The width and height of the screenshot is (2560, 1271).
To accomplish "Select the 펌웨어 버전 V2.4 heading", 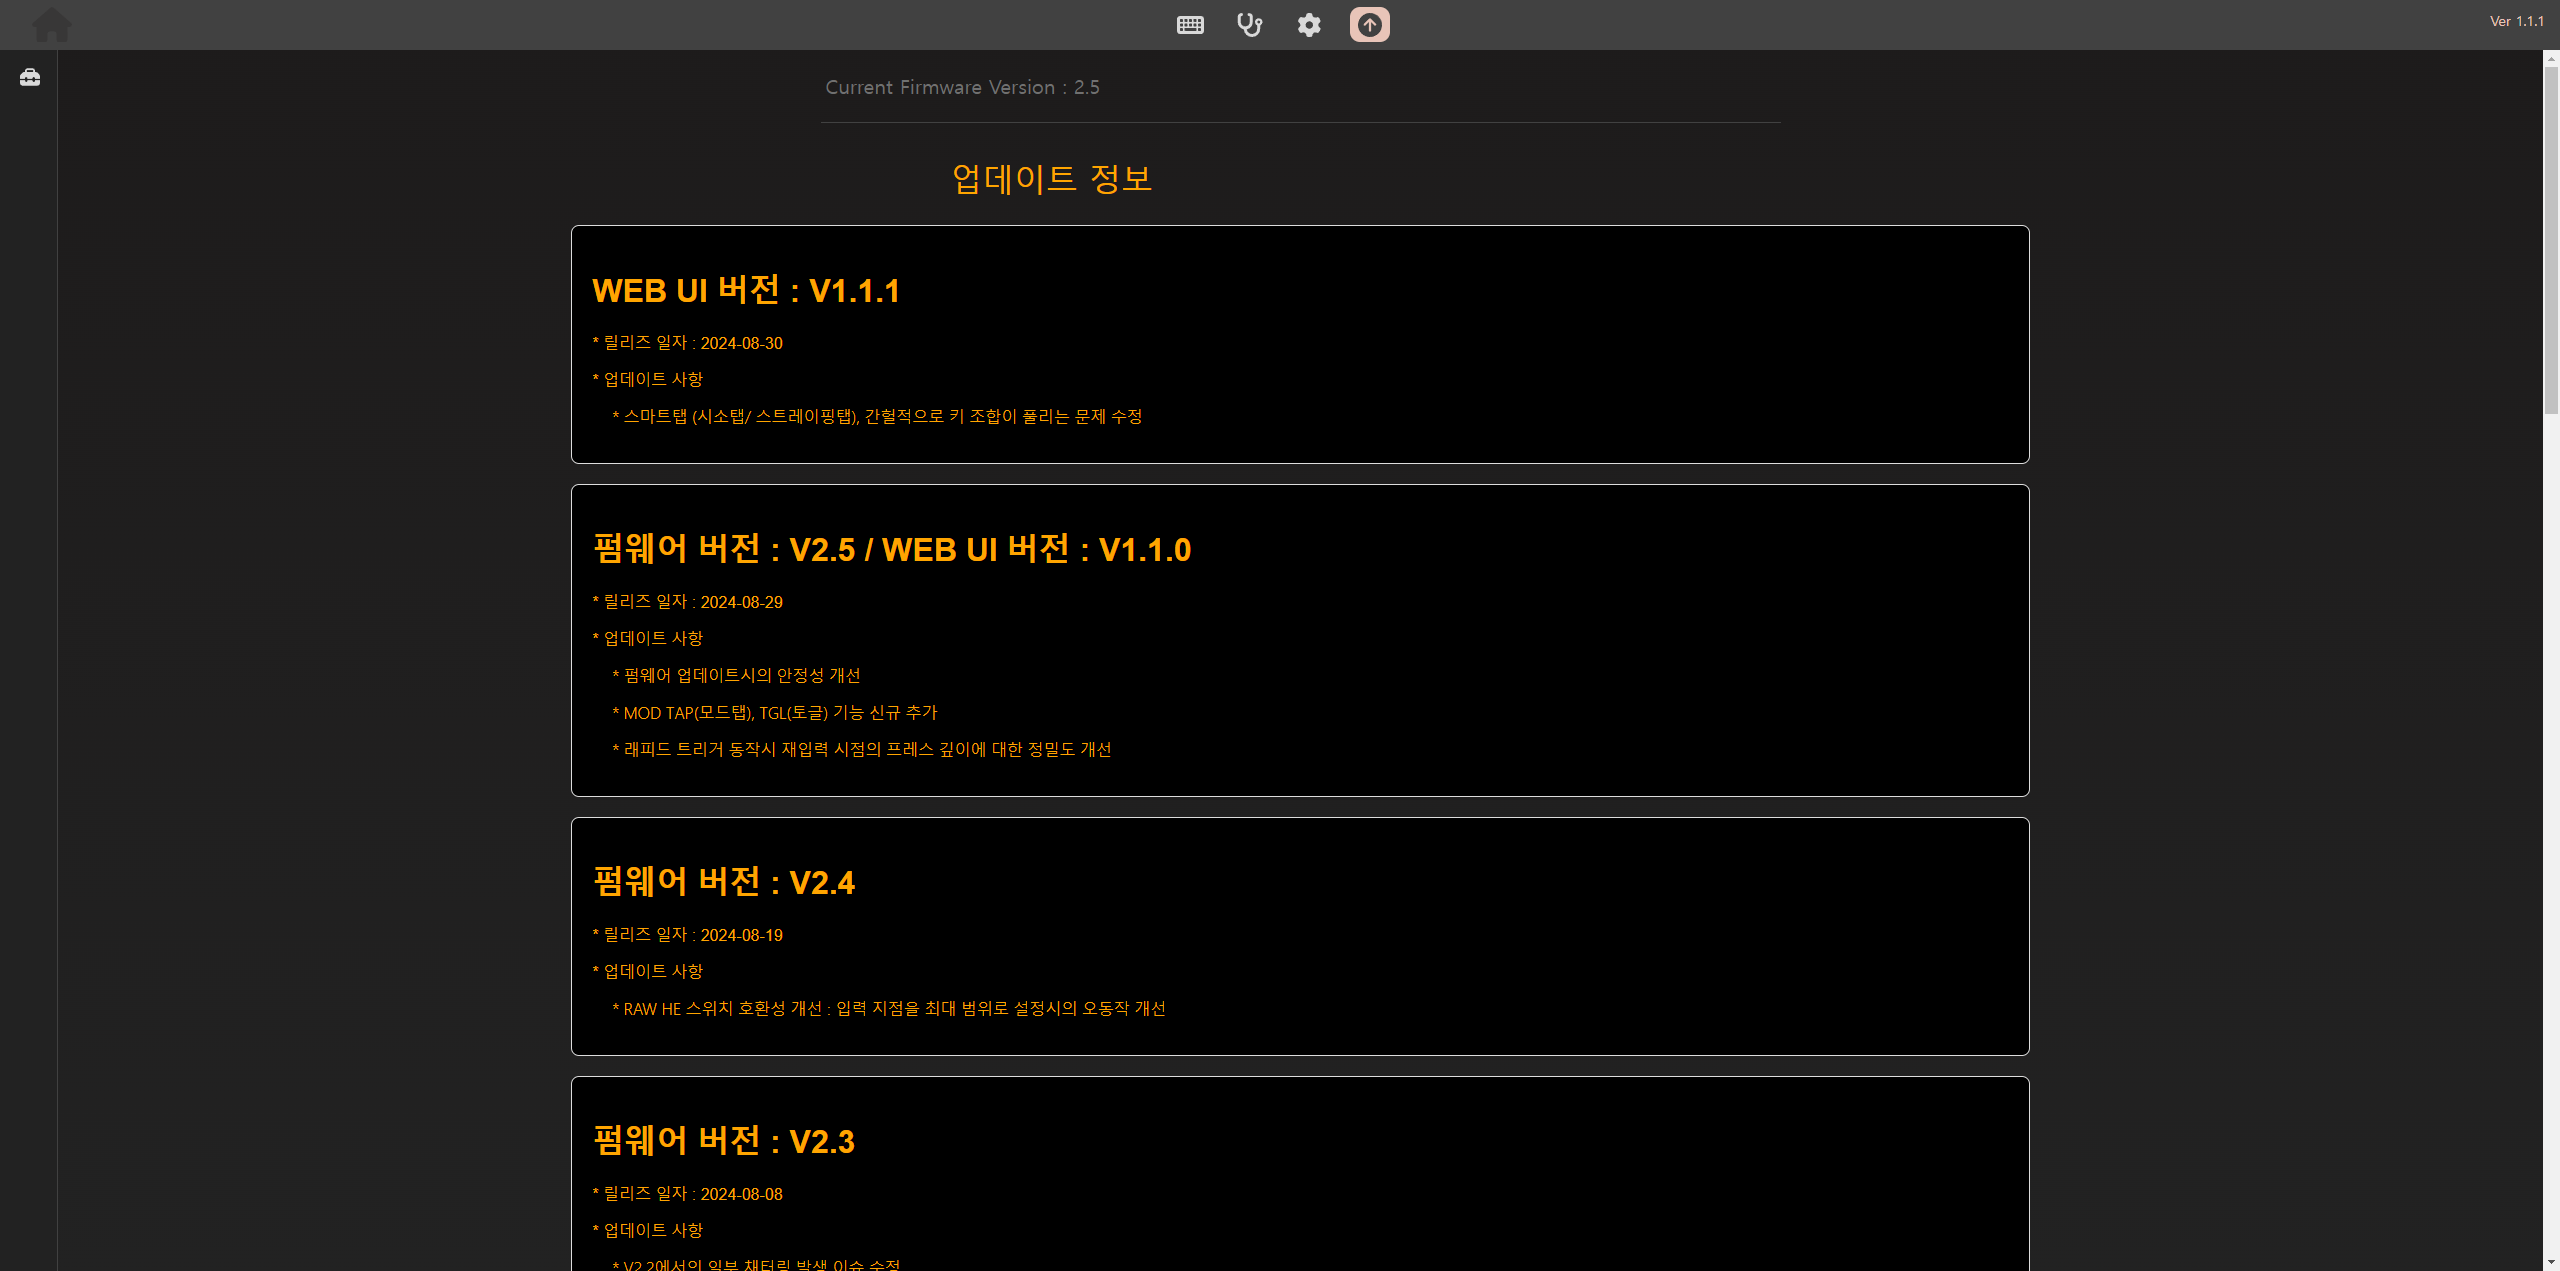I will point(724,883).
